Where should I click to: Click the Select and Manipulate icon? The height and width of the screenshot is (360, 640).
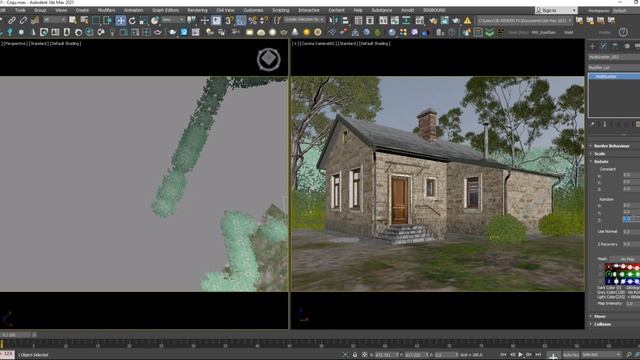pos(205,20)
